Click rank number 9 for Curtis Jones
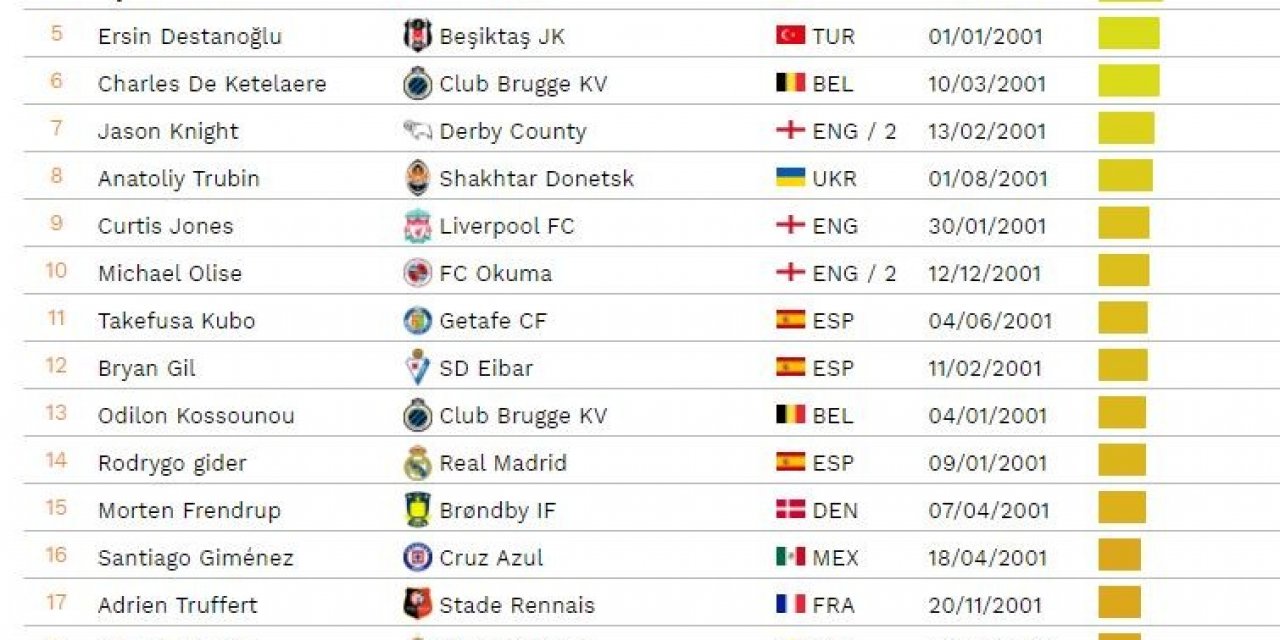The height and width of the screenshot is (640, 1280). point(56,224)
